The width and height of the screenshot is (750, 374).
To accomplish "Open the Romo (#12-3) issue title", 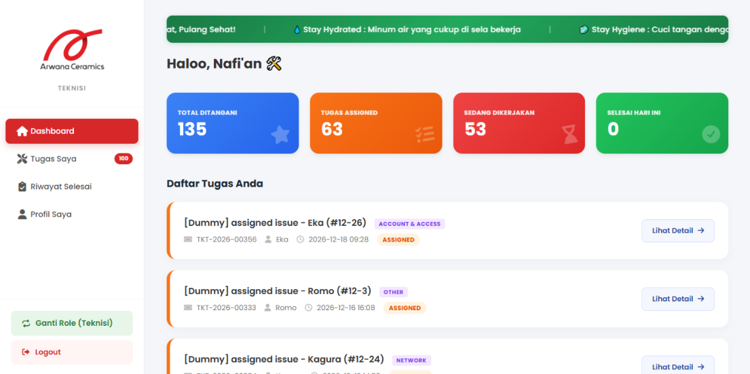I will [277, 291].
